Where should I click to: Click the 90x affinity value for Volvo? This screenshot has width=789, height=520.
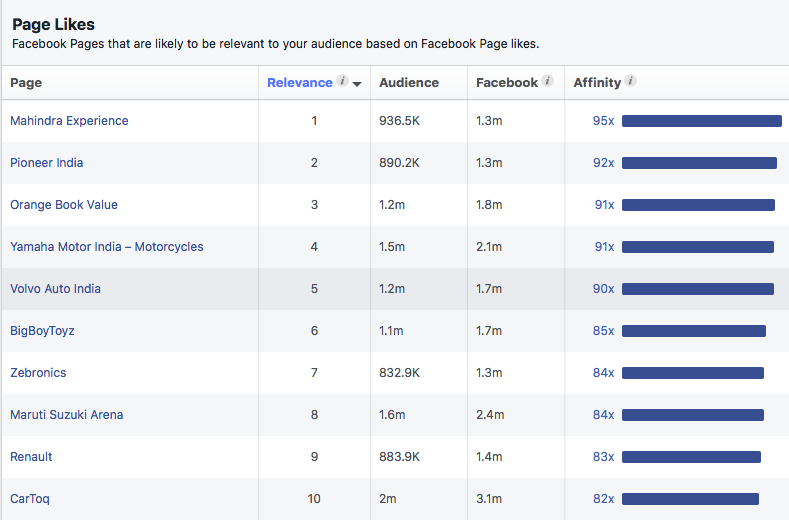tap(604, 289)
